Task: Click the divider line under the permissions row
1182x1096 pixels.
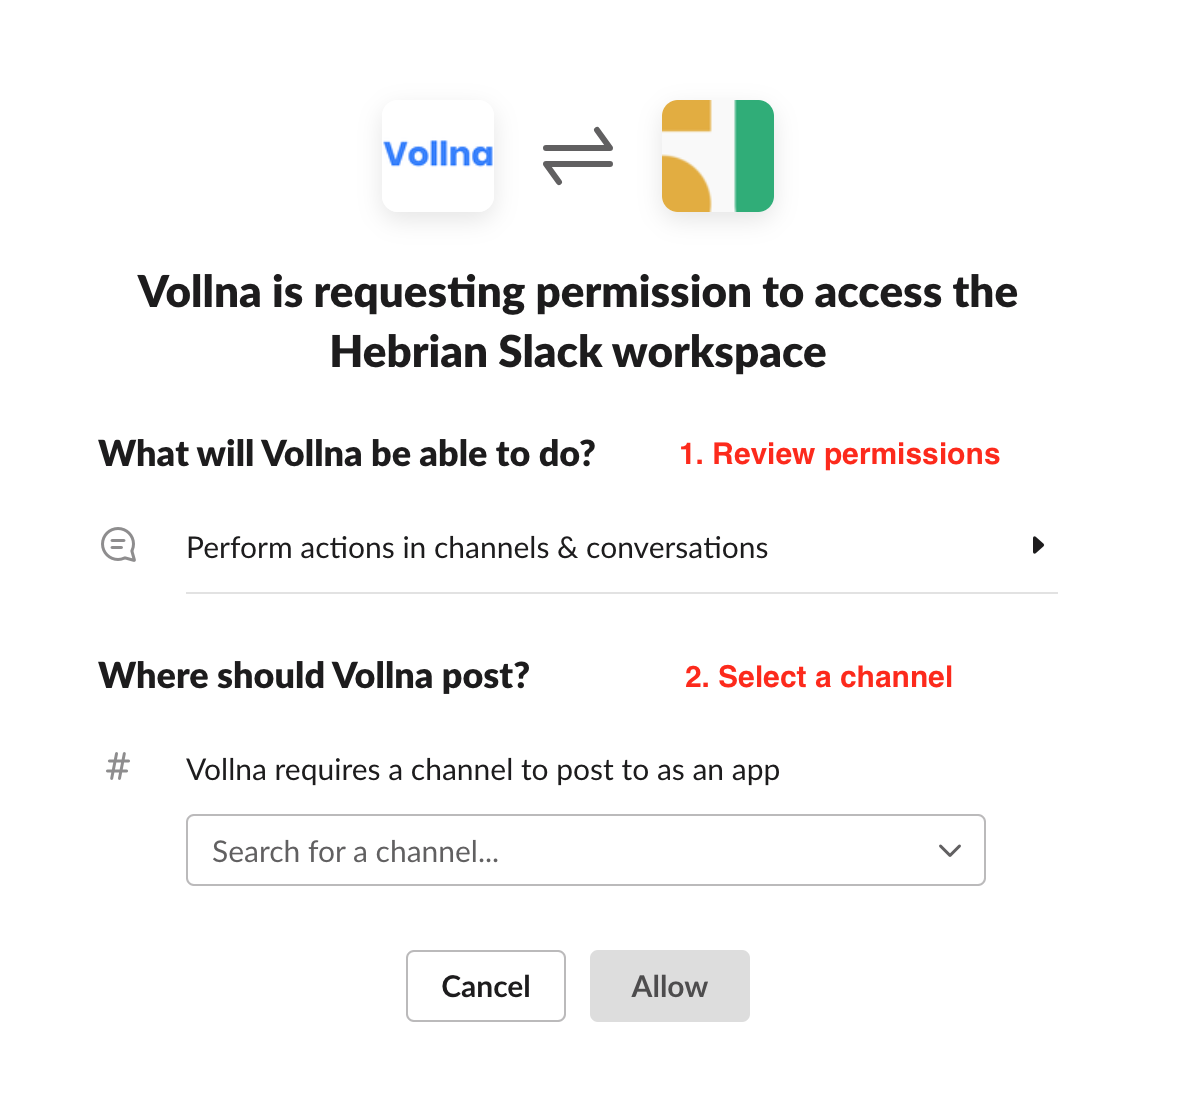Action: [x=621, y=593]
